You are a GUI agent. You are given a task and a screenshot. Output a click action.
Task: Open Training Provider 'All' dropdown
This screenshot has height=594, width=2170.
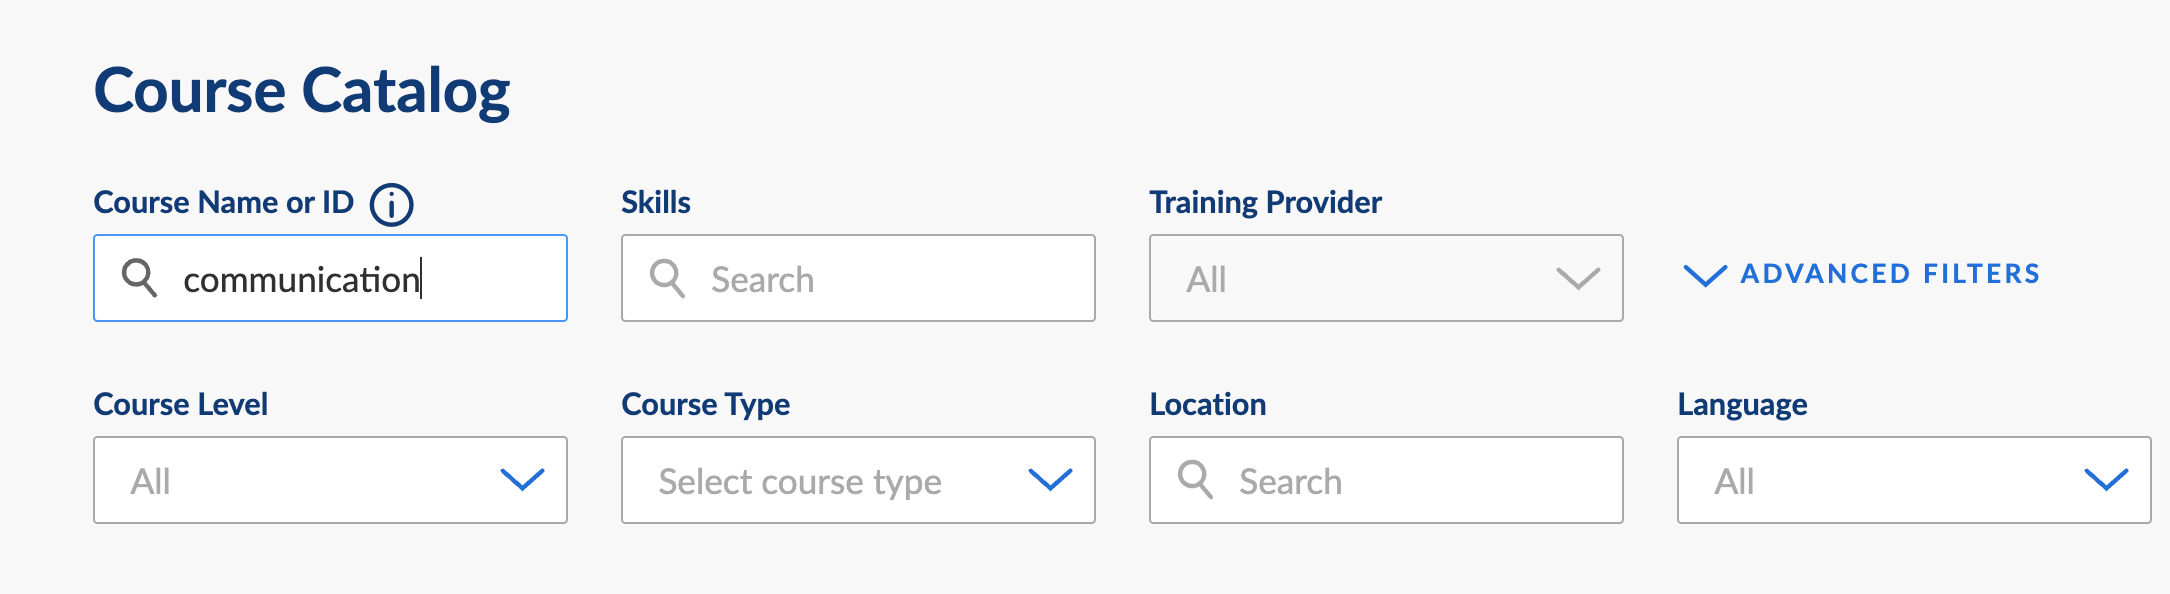(x=1386, y=278)
